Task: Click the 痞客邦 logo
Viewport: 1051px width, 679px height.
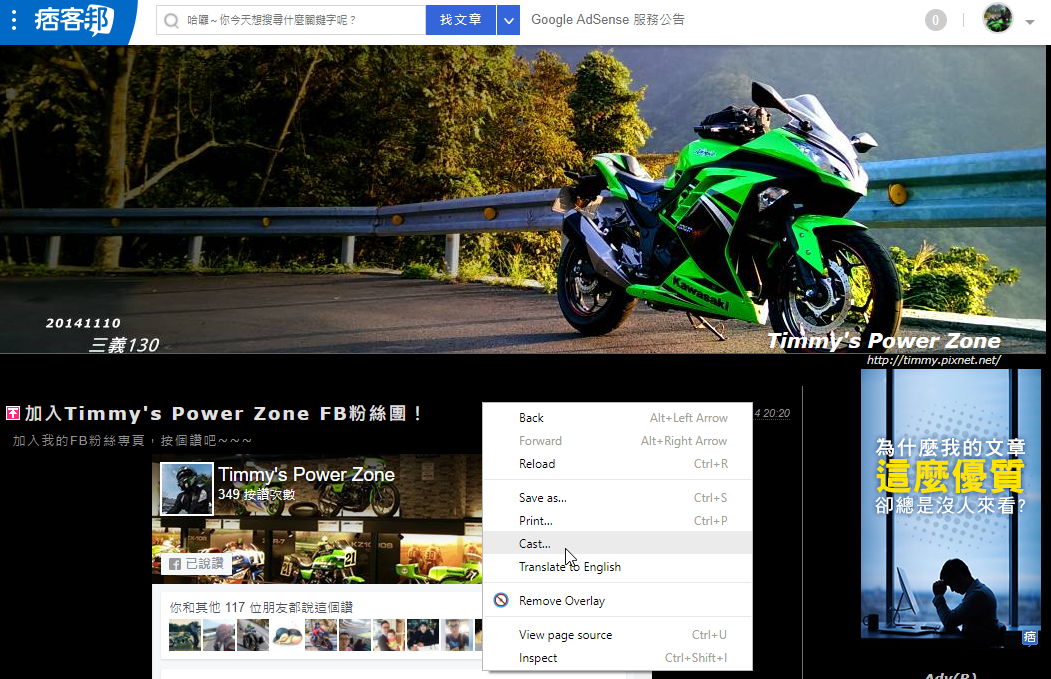Action: (74, 20)
